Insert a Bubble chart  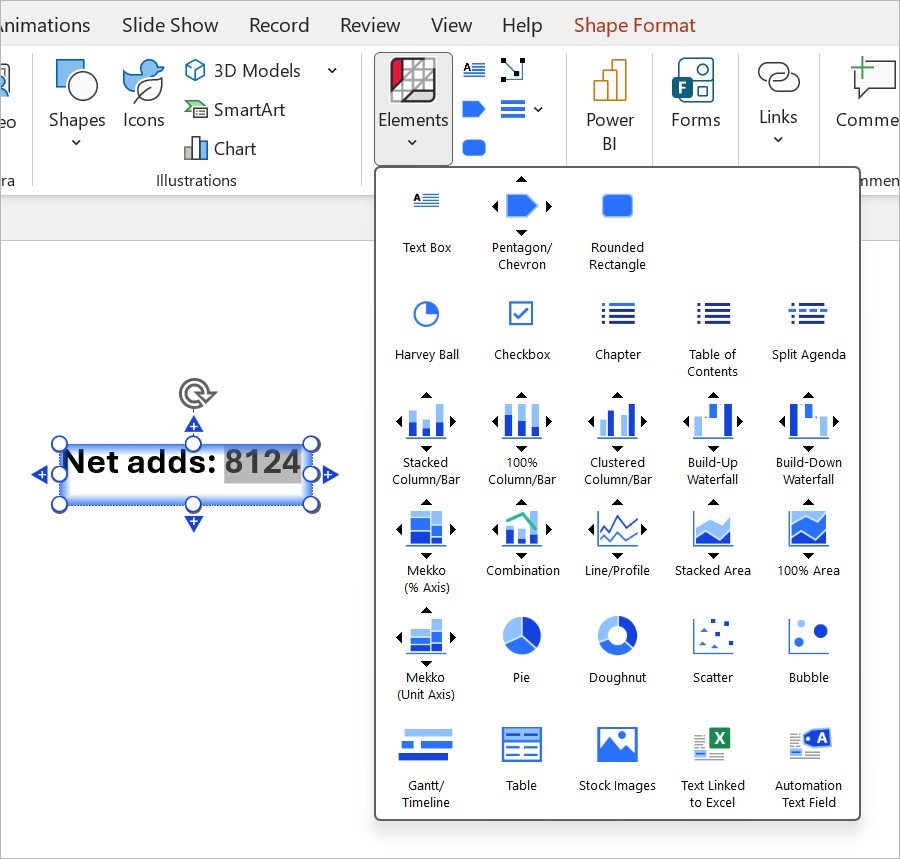pos(808,650)
